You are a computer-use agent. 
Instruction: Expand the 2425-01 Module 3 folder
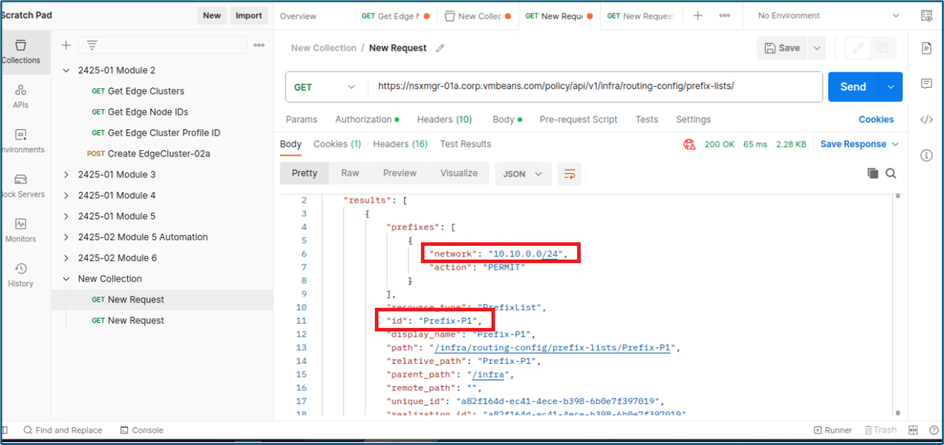tap(66, 174)
